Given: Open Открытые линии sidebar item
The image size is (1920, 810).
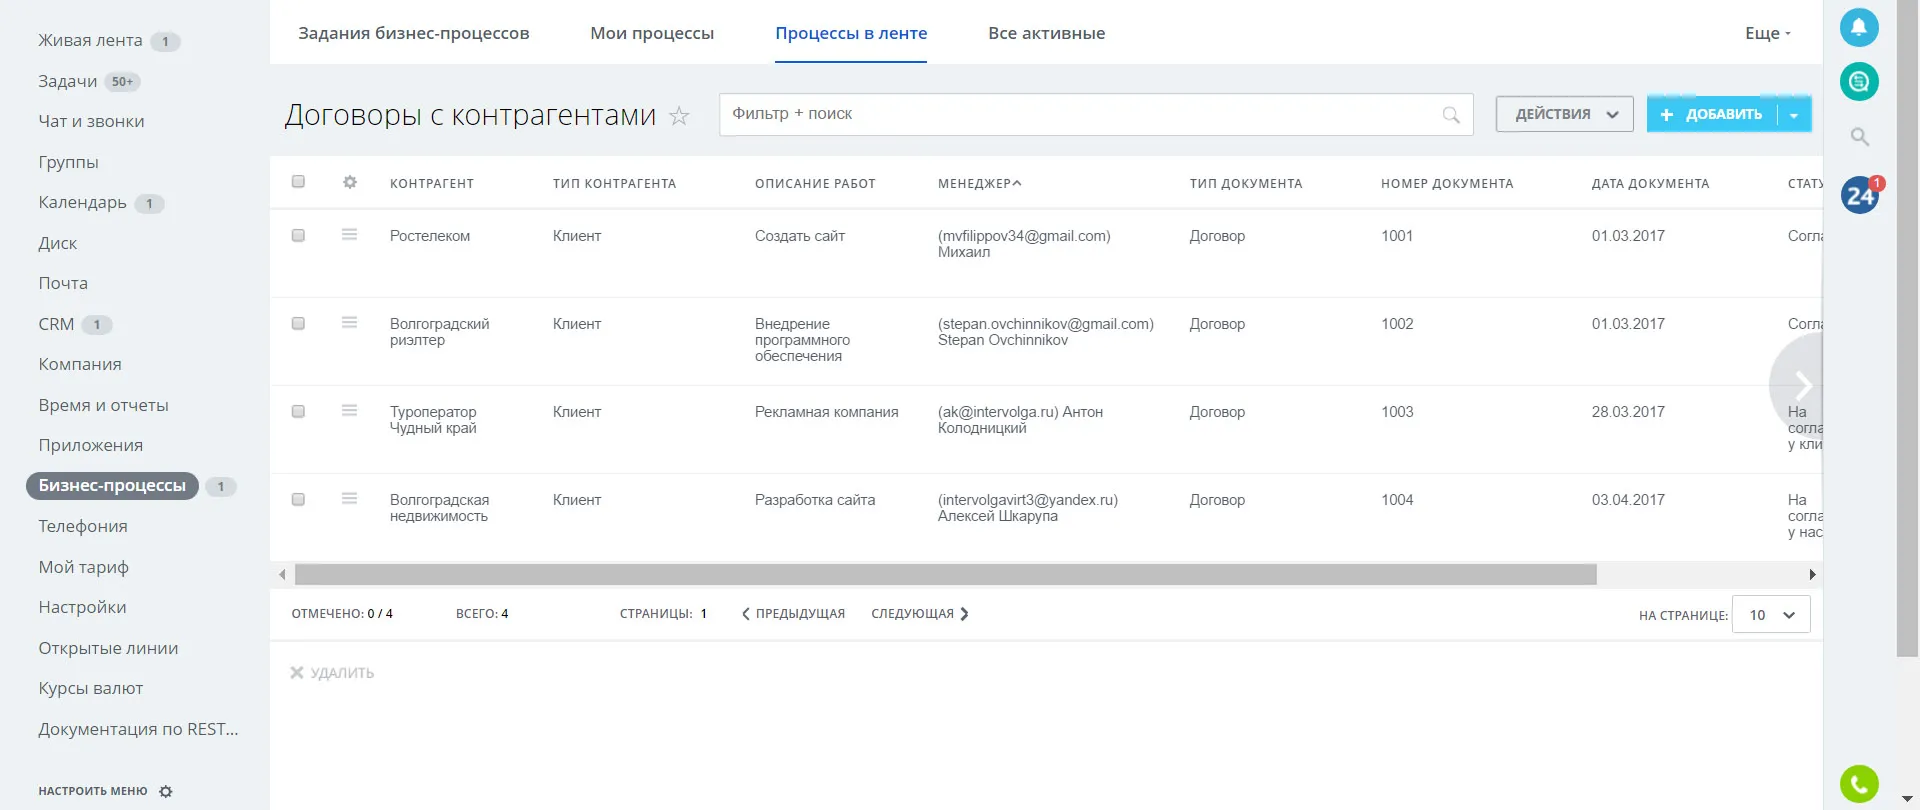Looking at the screenshot, I should point(108,648).
